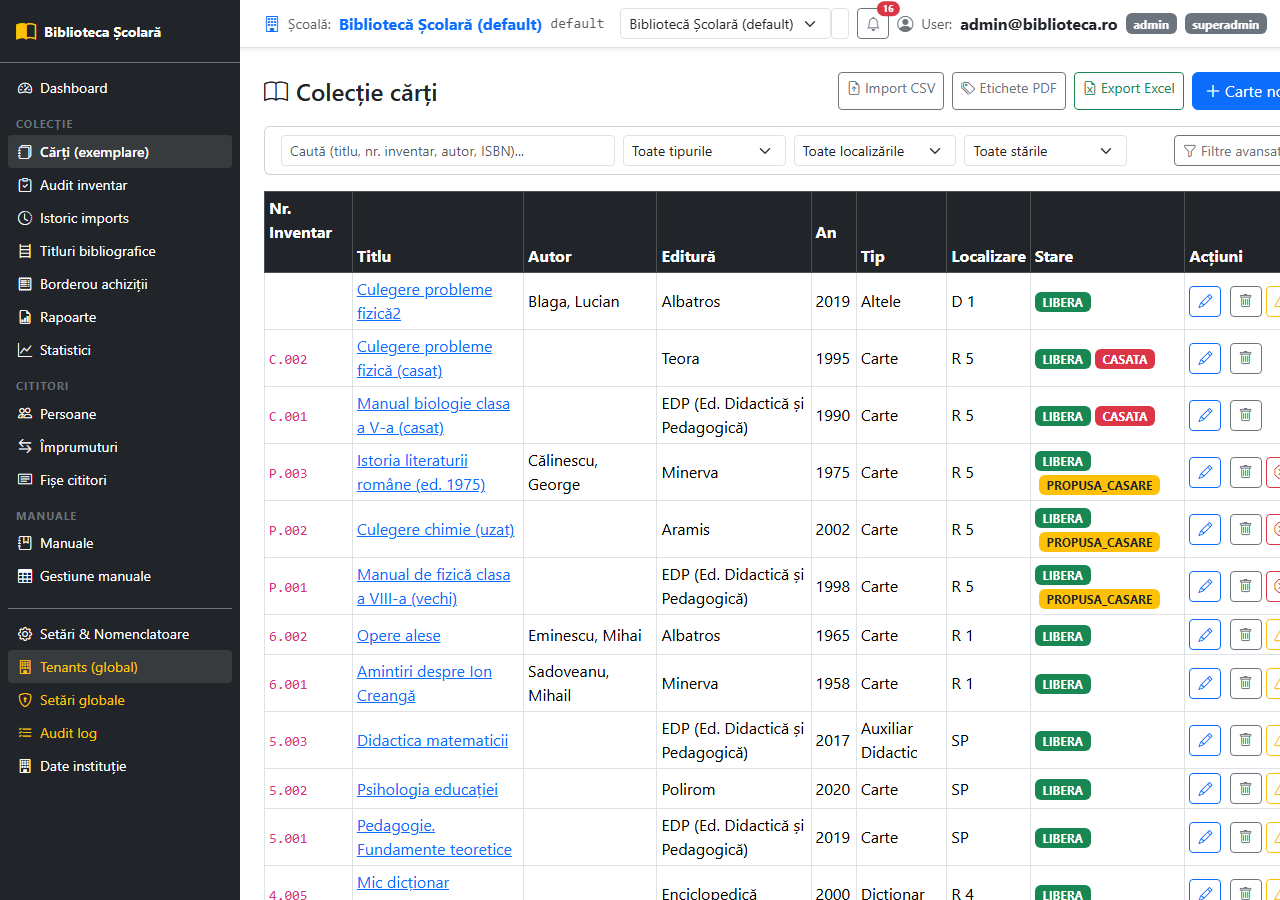Open the school selector dropdown in header
Screen dimensions: 1280x900
(x=725, y=24)
